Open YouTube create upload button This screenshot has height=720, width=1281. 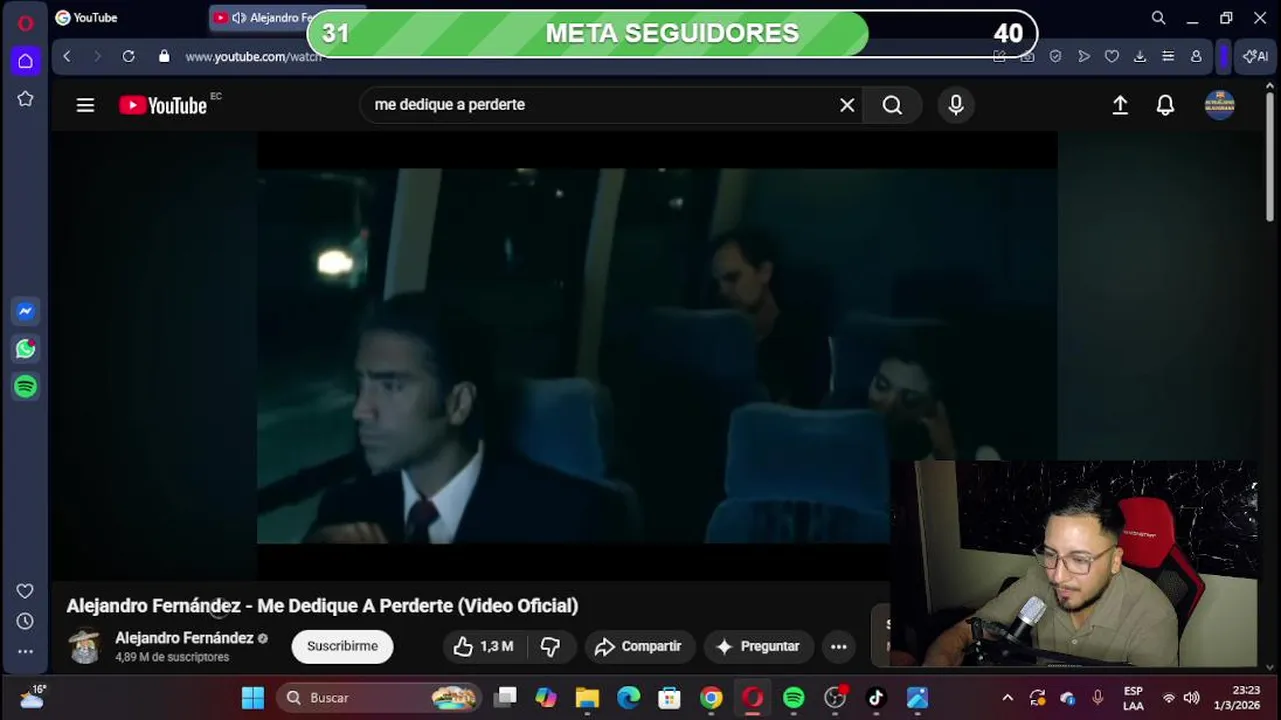click(x=1120, y=105)
